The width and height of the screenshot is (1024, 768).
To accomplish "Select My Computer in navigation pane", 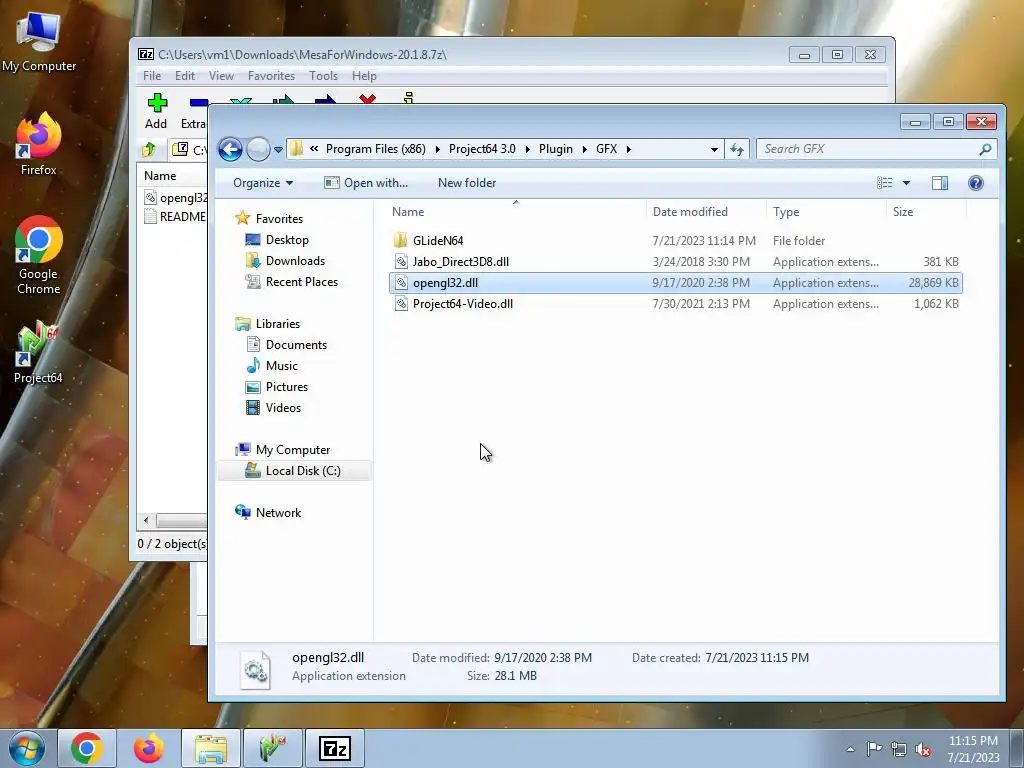I will [293, 450].
